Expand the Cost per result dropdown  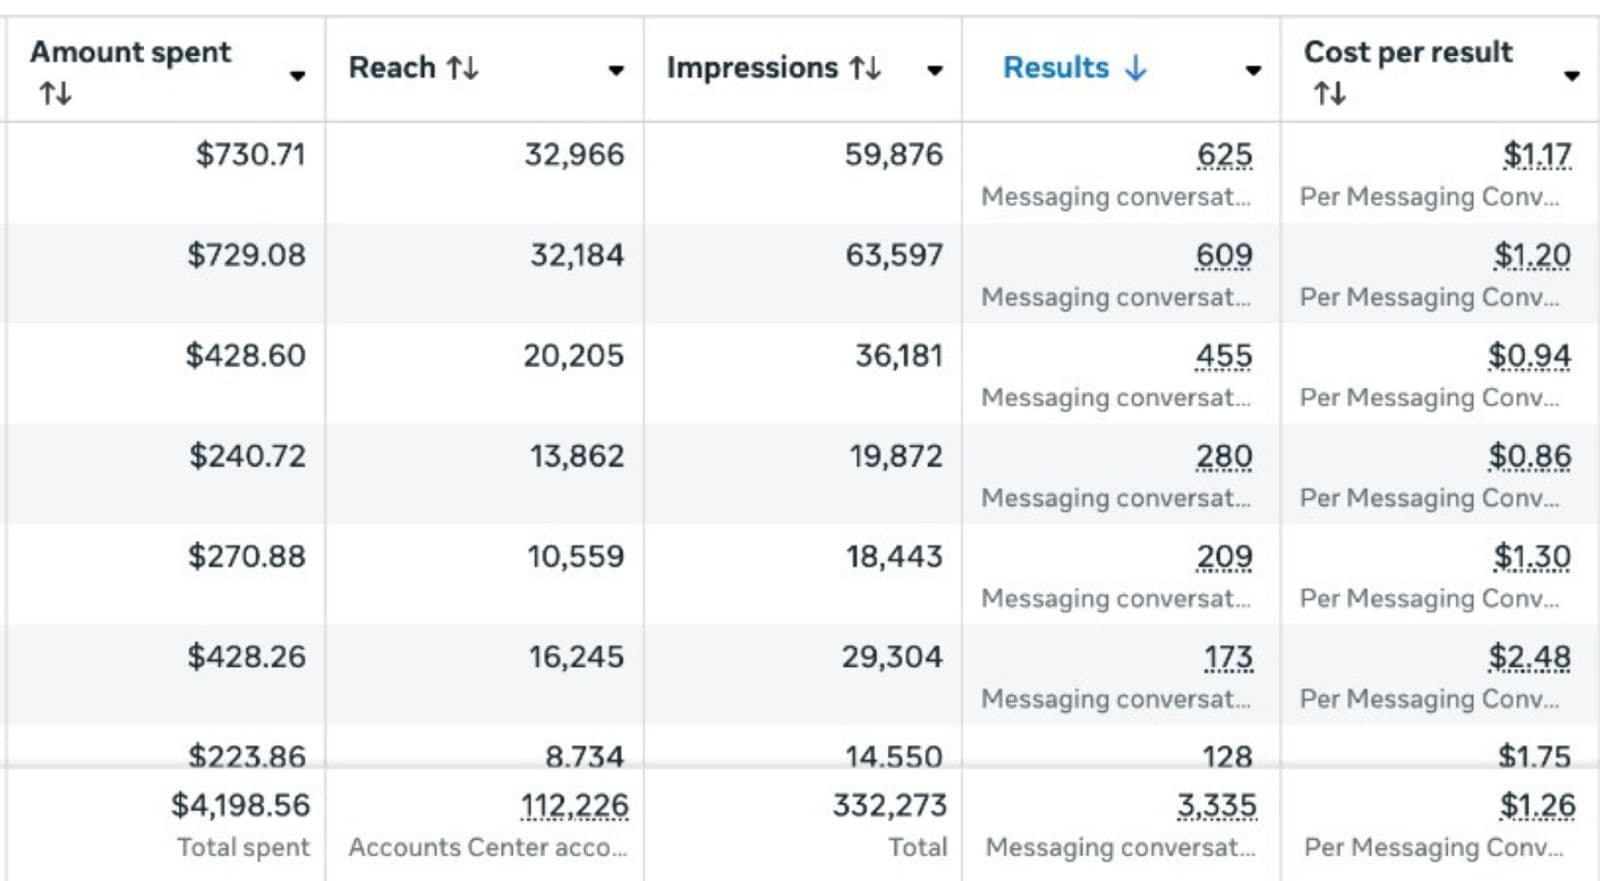coord(1572,76)
